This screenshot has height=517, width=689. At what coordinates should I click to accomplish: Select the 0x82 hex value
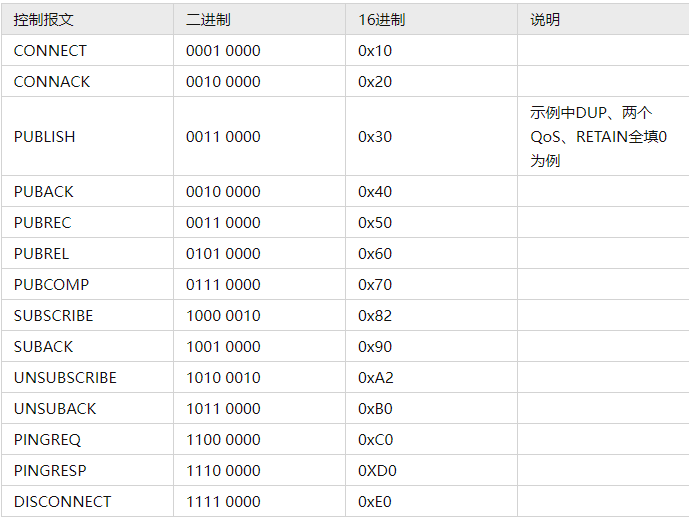pos(375,315)
